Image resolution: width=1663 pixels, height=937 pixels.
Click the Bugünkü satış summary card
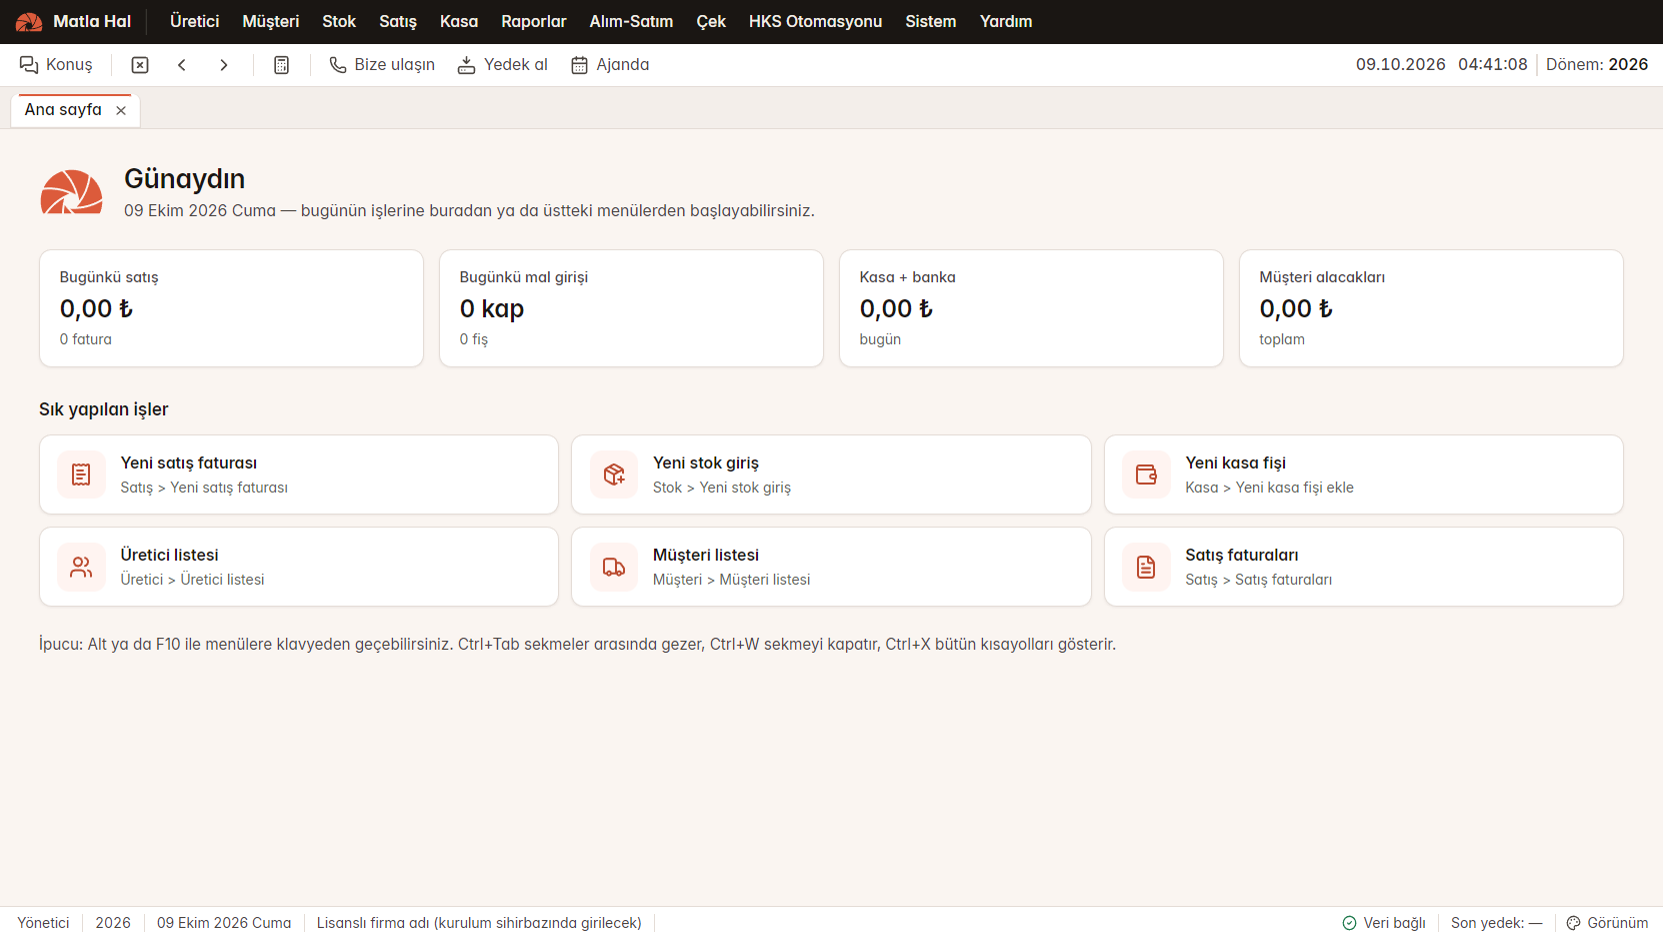tap(231, 308)
